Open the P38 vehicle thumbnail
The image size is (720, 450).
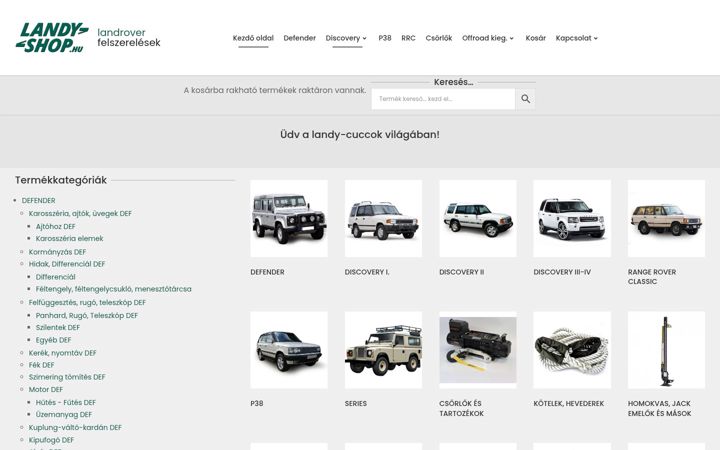(x=289, y=350)
